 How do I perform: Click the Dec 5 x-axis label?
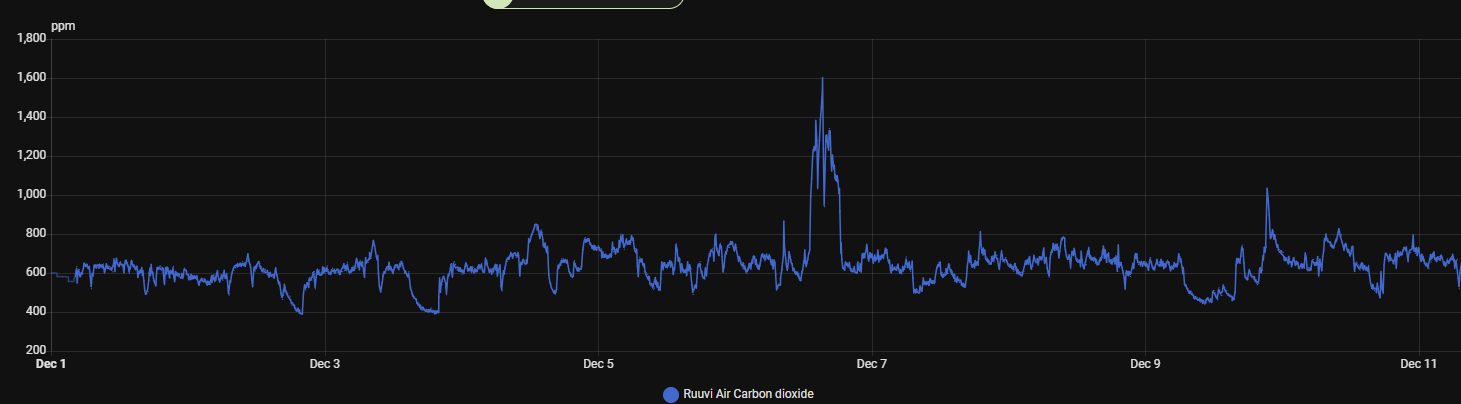[x=598, y=364]
